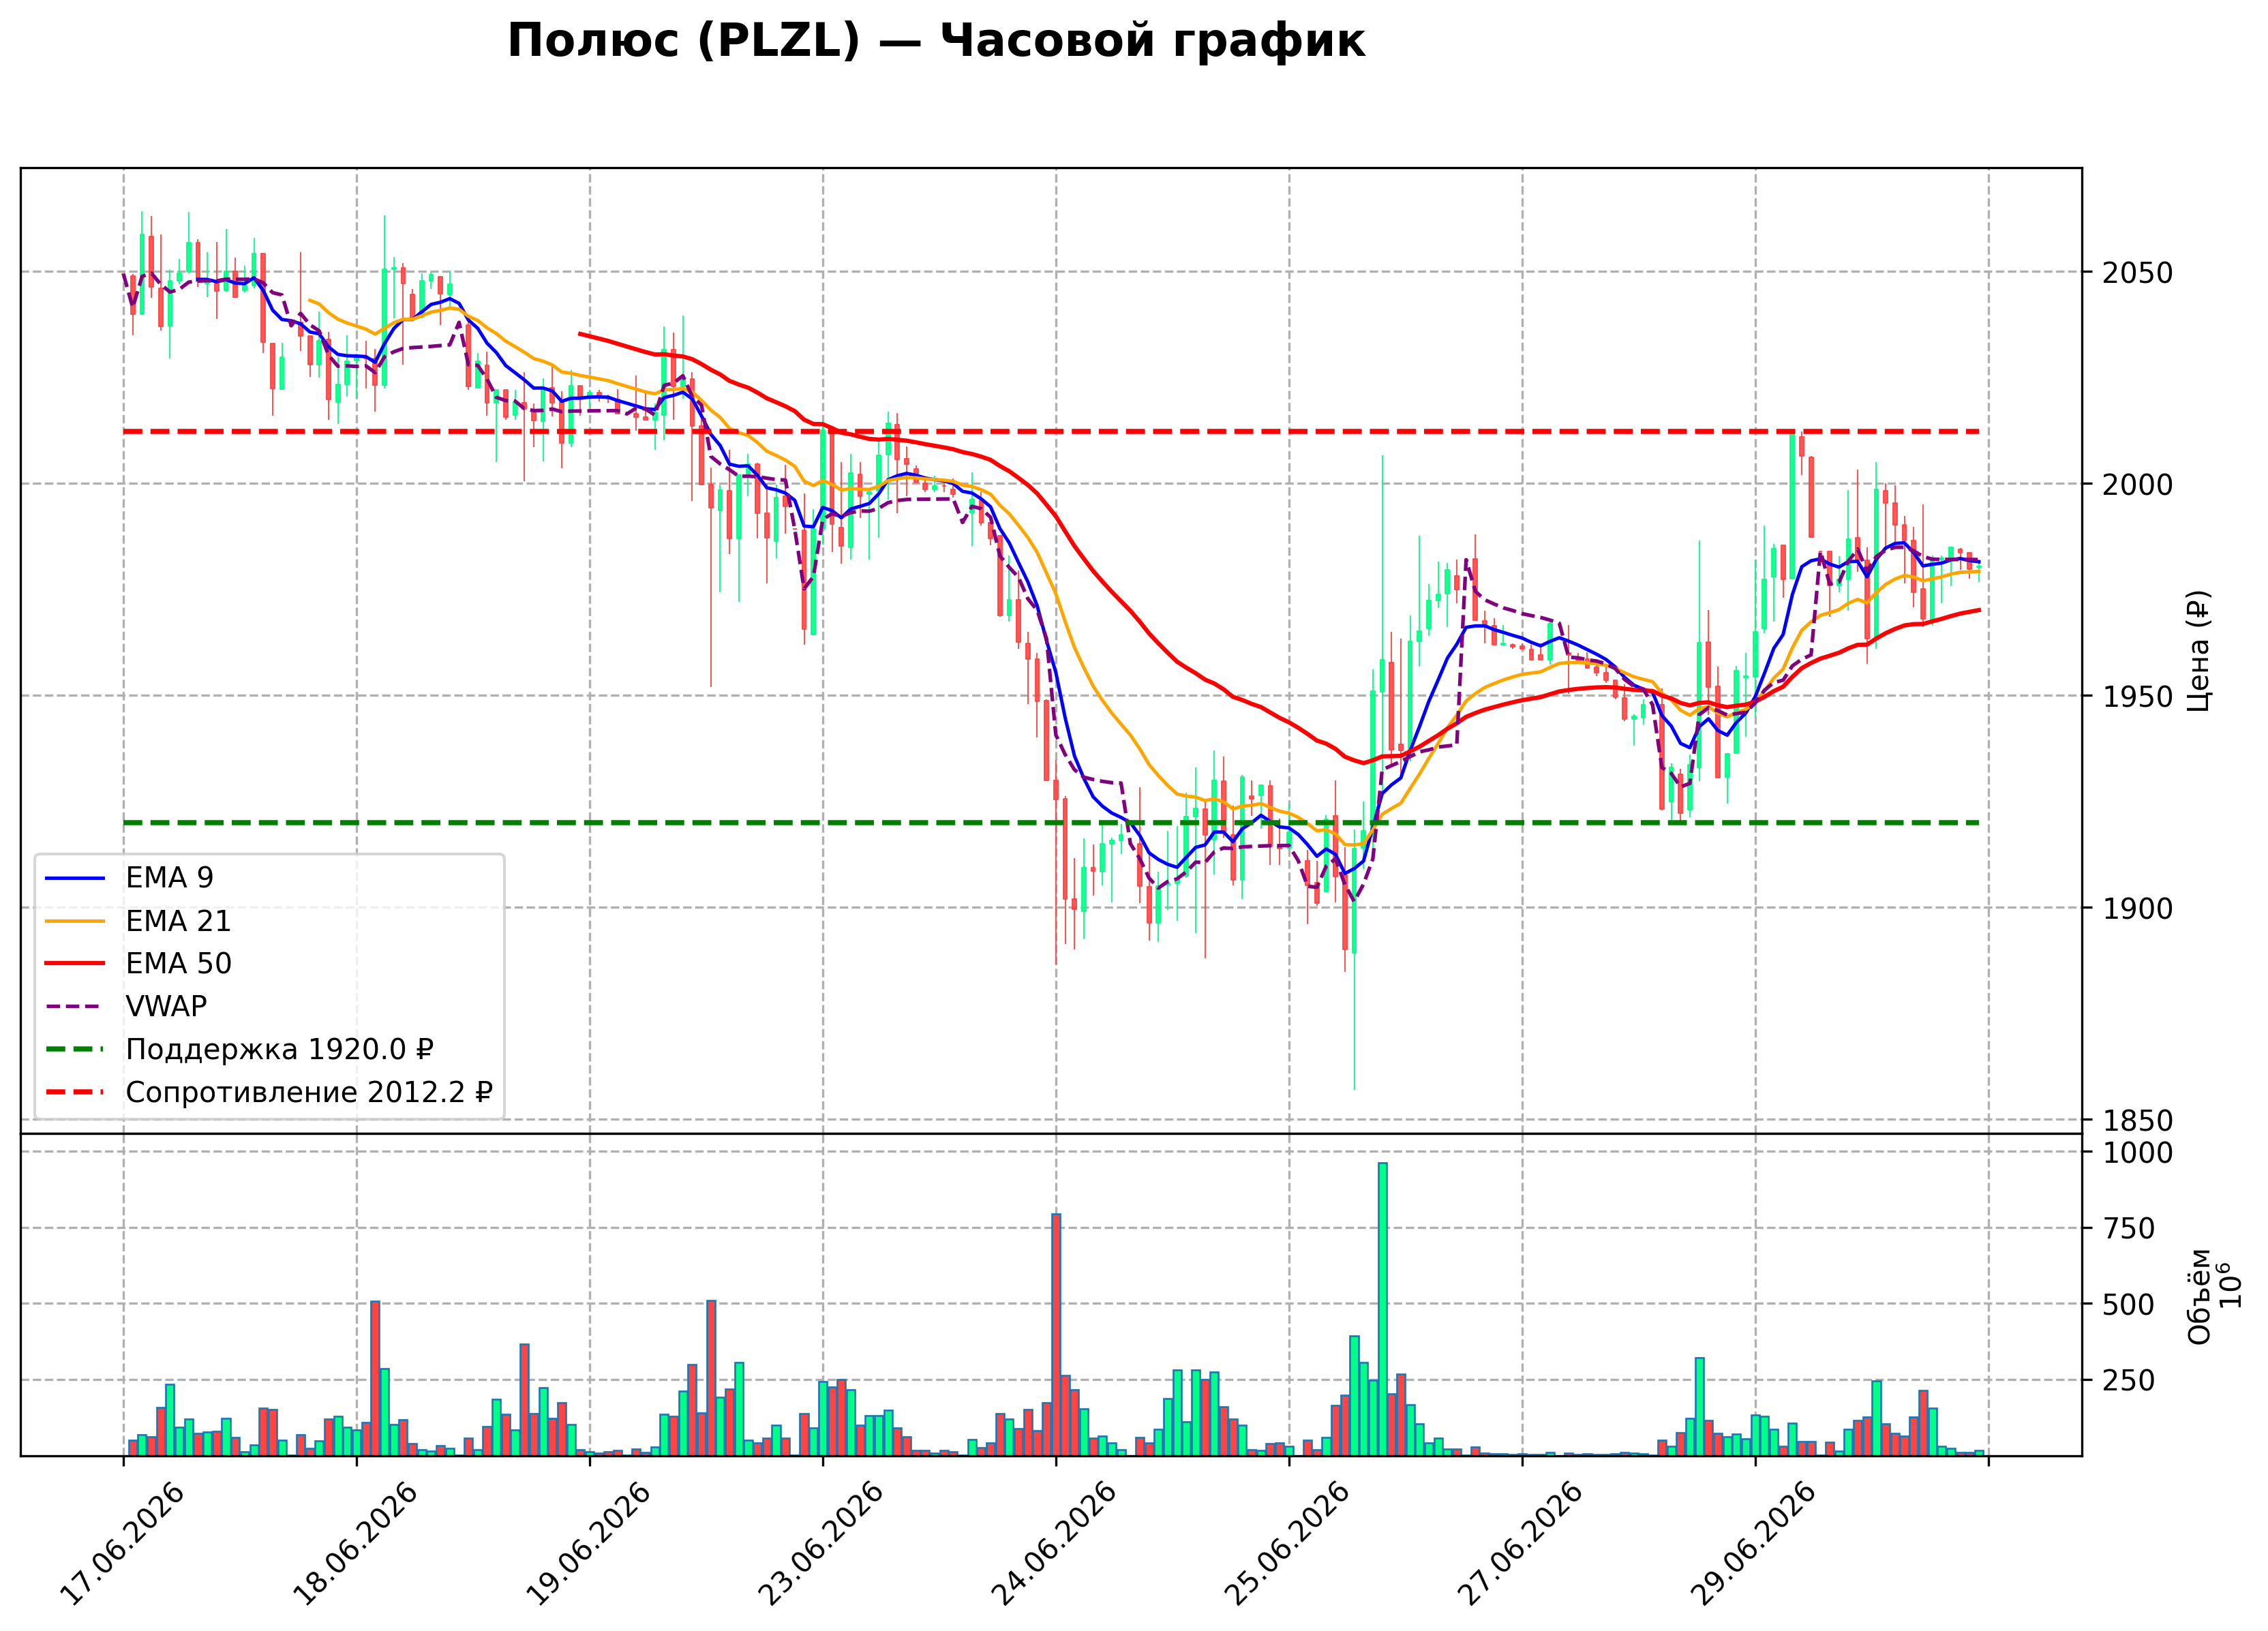The height and width of the screenshot is (1631, 2268).
Task: Click the orange EMA 21 legend line sample
Action: [x=75, y=921]
